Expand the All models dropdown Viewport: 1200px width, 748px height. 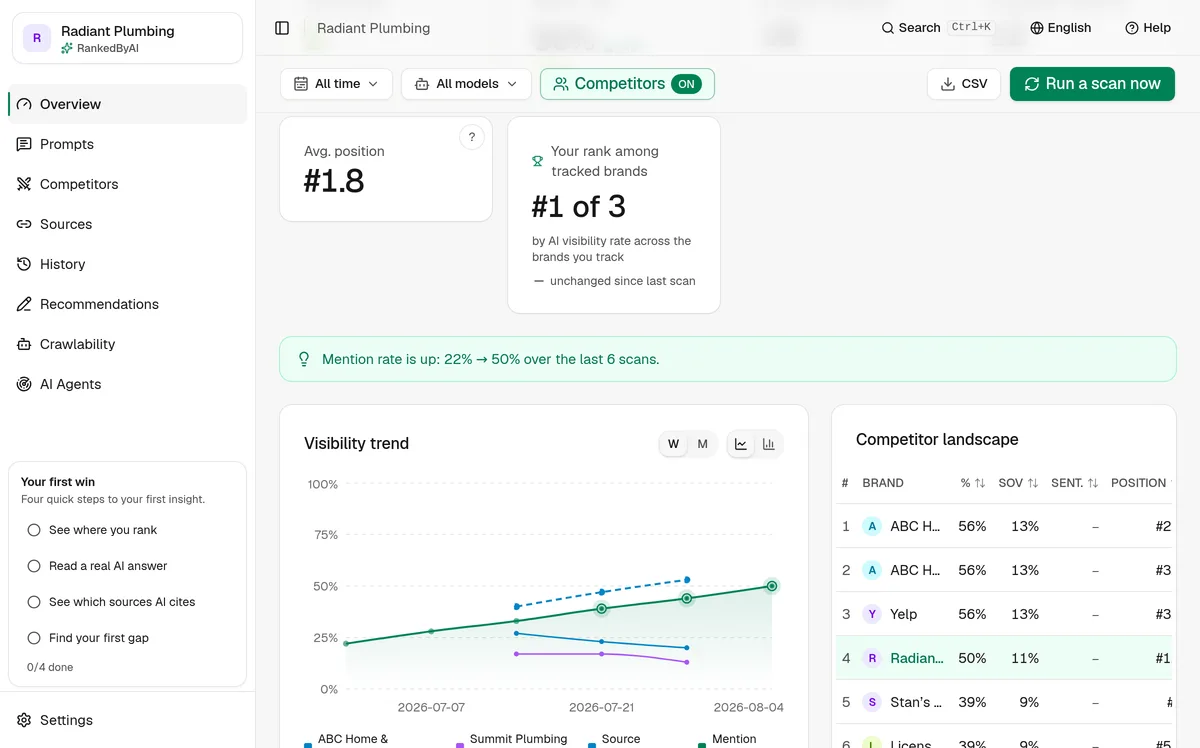click(x=466, y=84)
